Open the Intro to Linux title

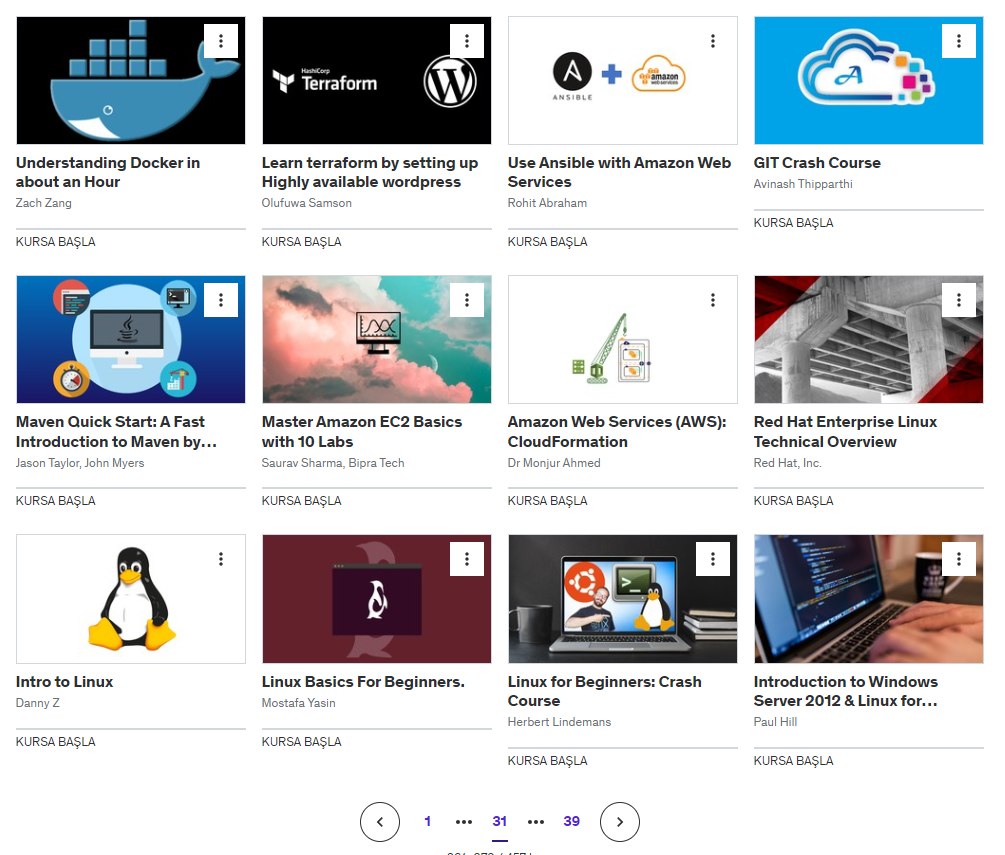(64, 681)
